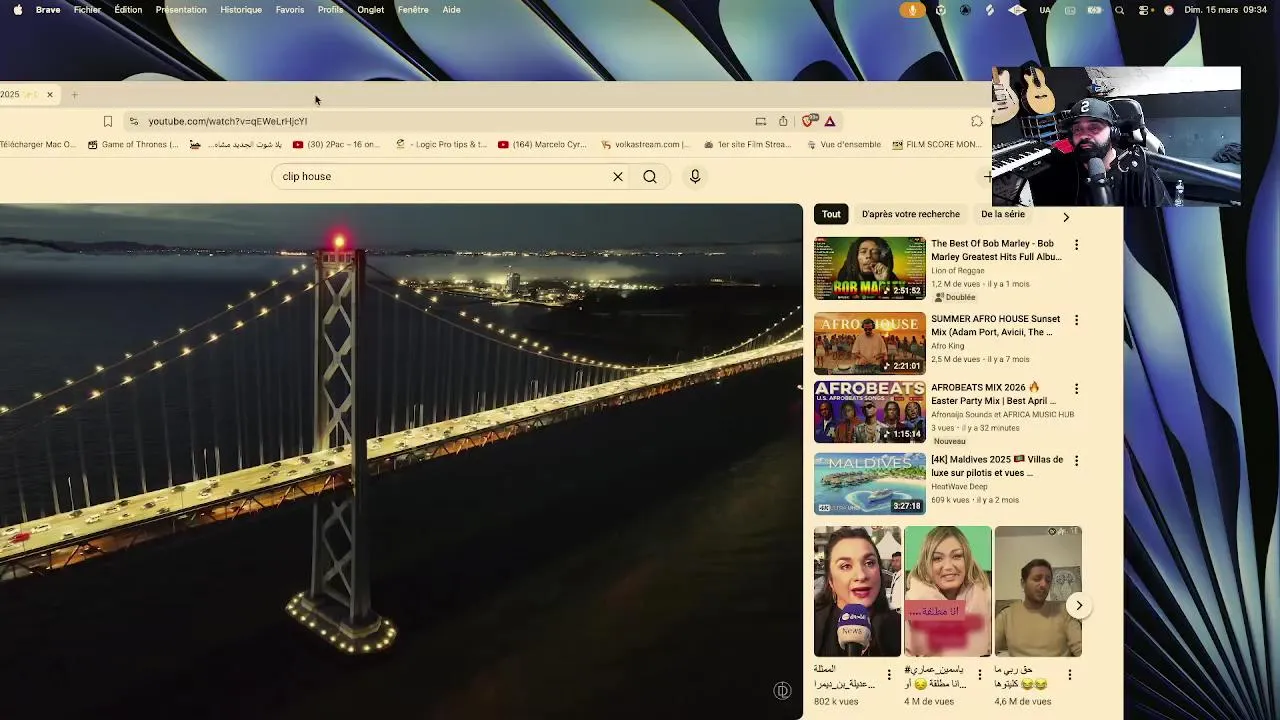Open Control Center in the menu bar

[1144, 10]
